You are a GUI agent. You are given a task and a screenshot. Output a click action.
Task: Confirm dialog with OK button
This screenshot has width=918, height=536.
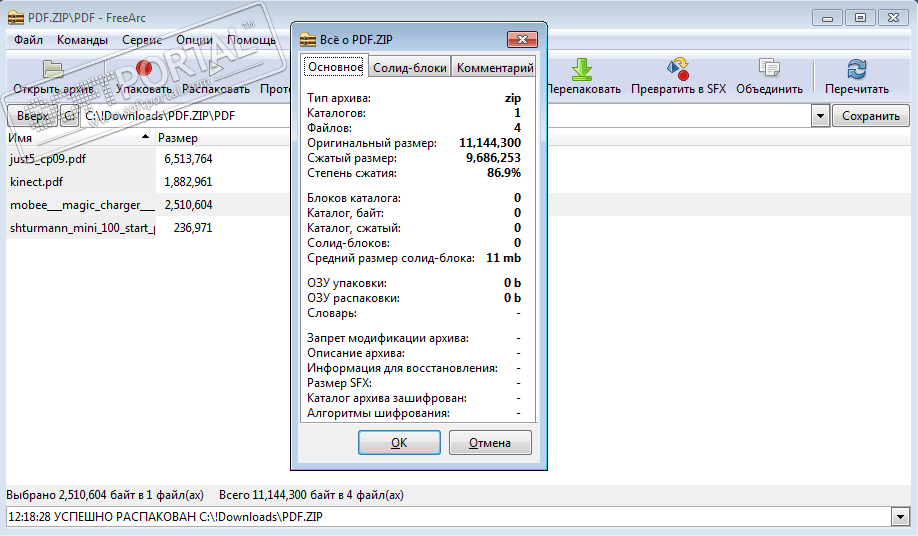click(399, 443)
